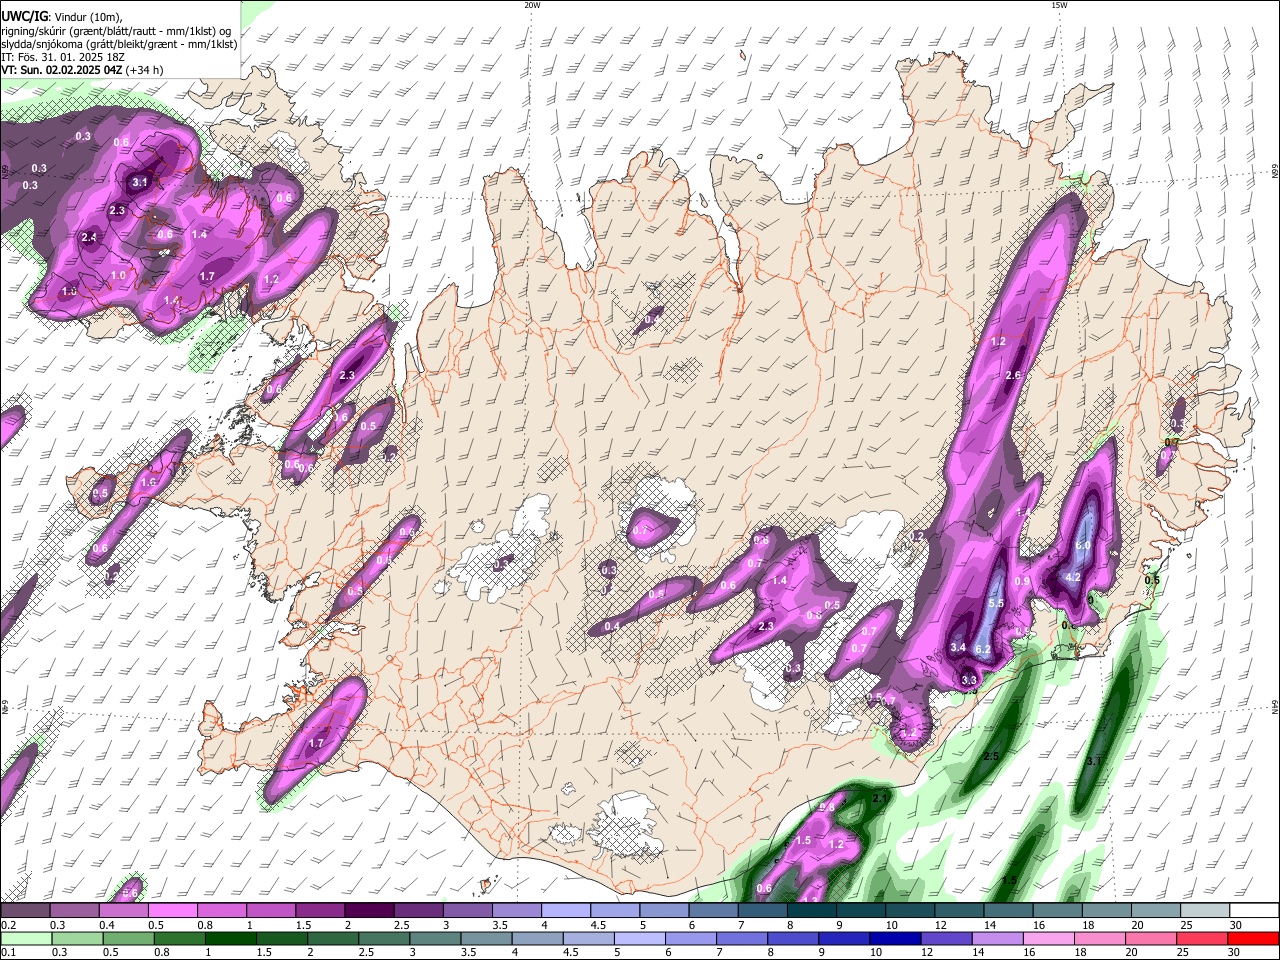Click the 6.2 snowfall value on the map
Screen dimensions: 1280x960
coord(983,650)
